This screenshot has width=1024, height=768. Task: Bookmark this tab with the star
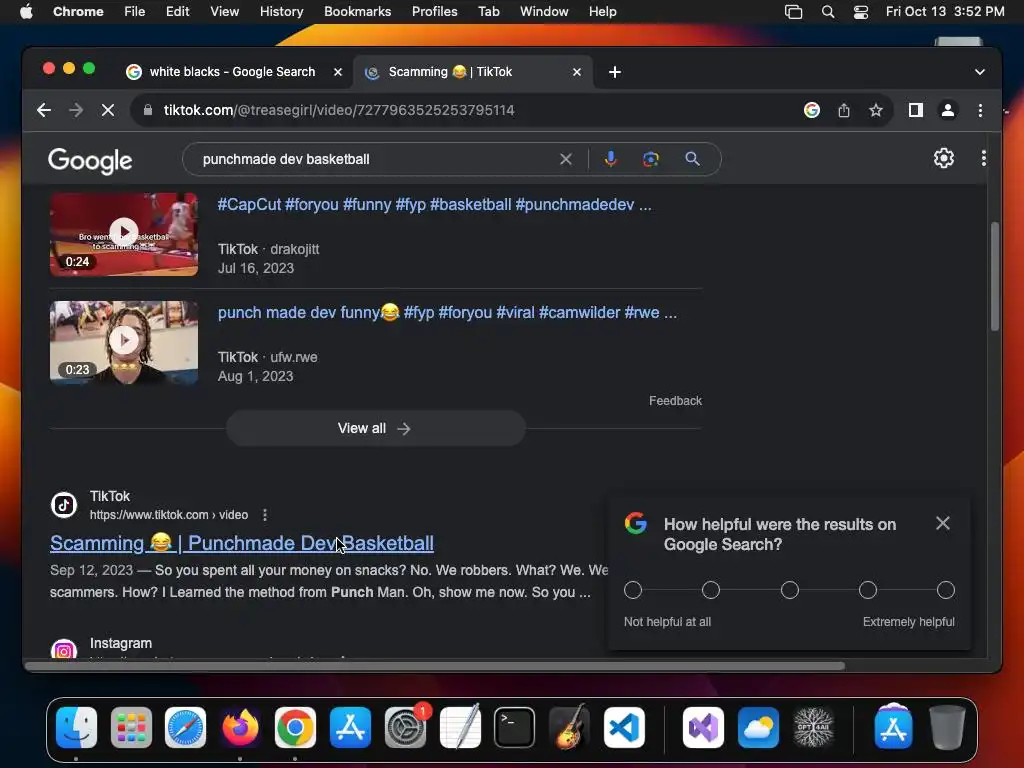876,110
